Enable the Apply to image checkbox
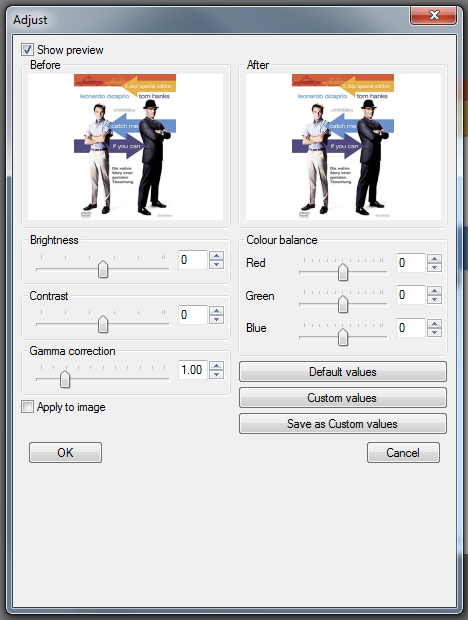Screen dimensions: 468x620 pos(27,406)
